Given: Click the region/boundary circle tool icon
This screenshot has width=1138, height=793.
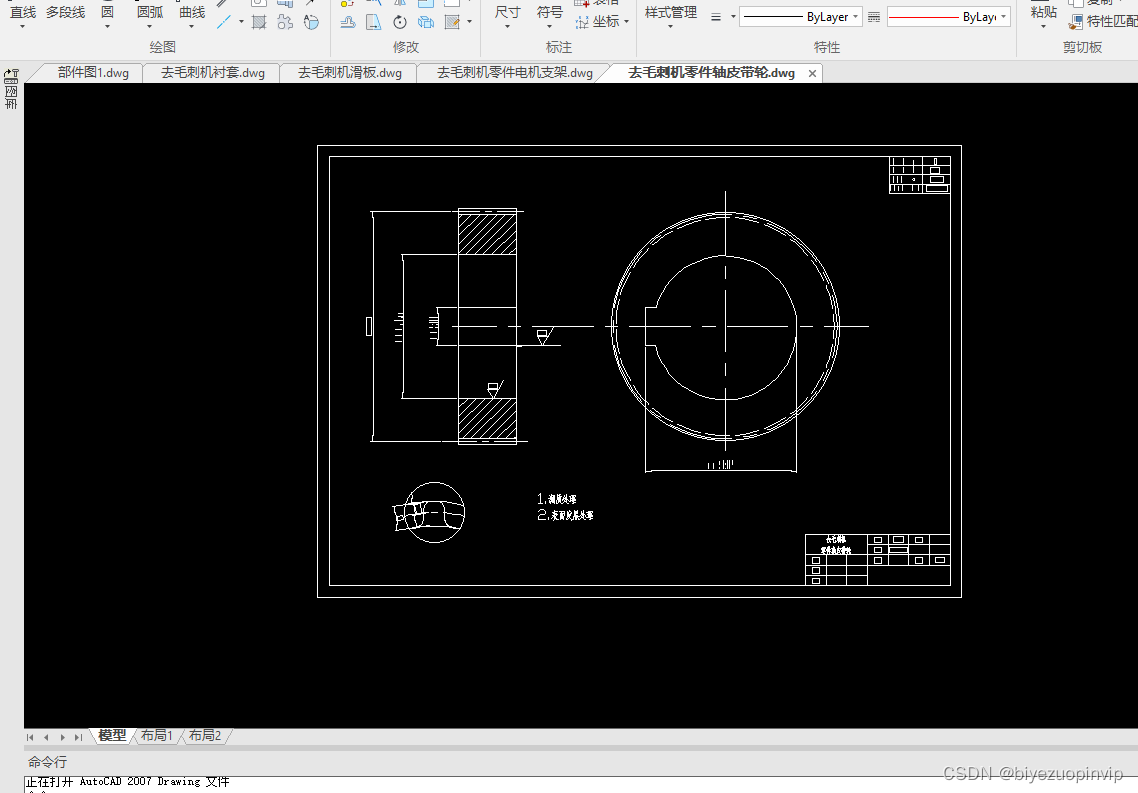Looking at the screenshot, I should [311, 22].
